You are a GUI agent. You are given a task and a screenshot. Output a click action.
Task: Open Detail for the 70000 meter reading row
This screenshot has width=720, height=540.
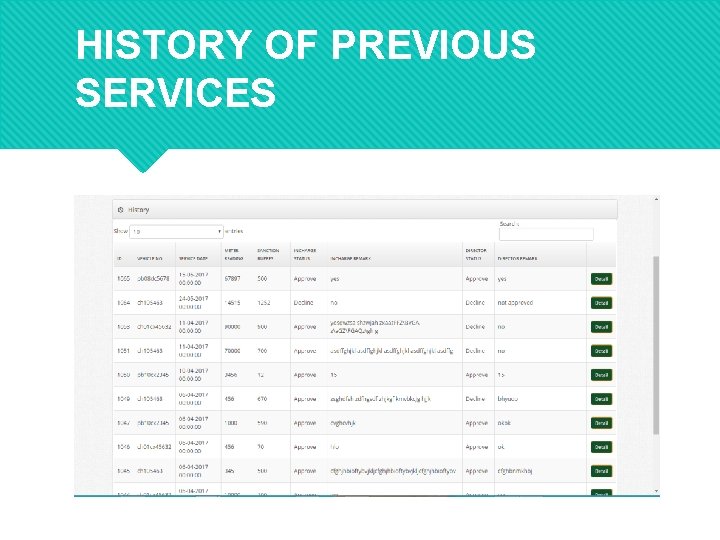[601, 351]
